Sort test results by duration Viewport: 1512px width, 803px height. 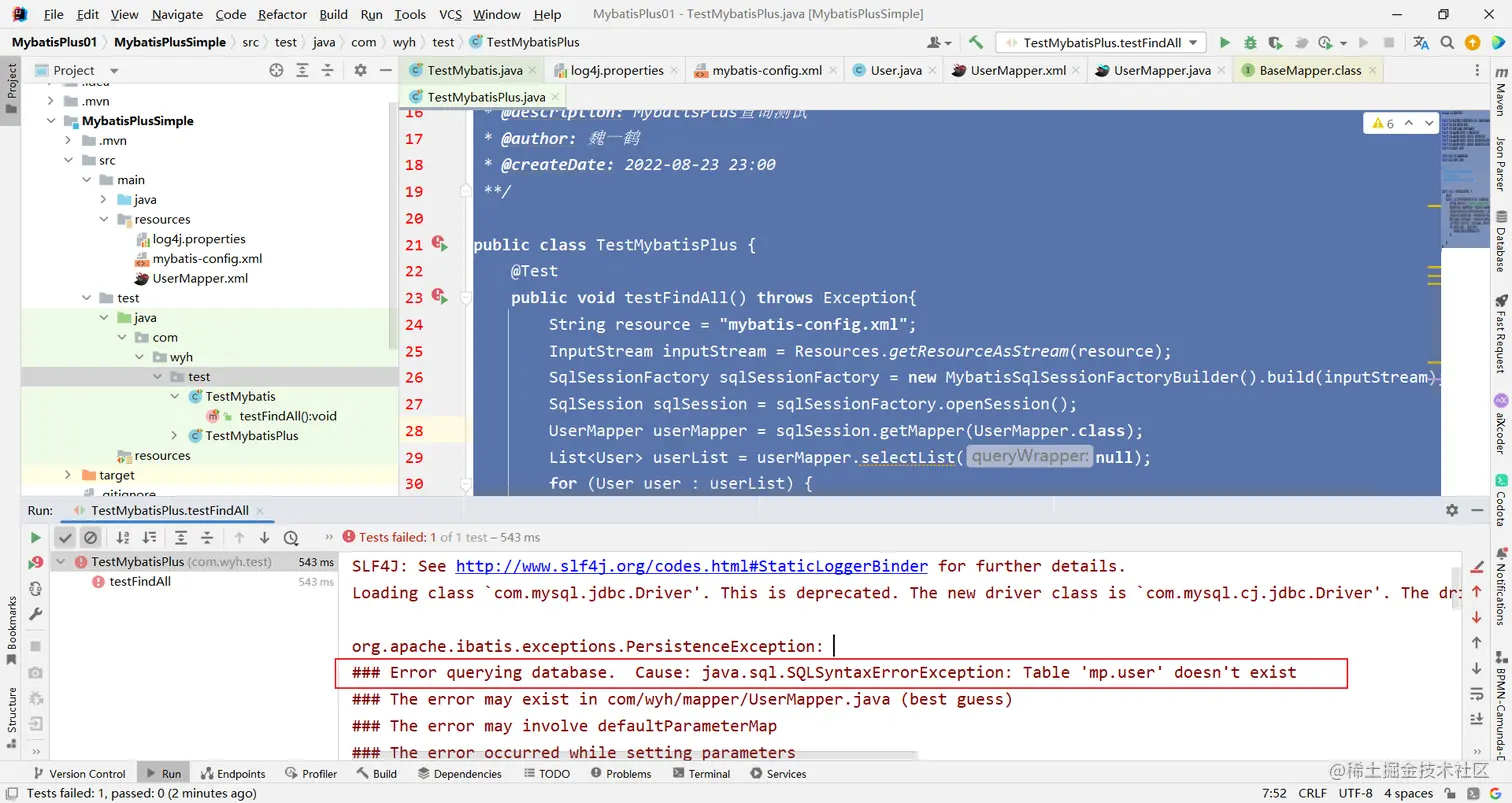coord(149,537)
